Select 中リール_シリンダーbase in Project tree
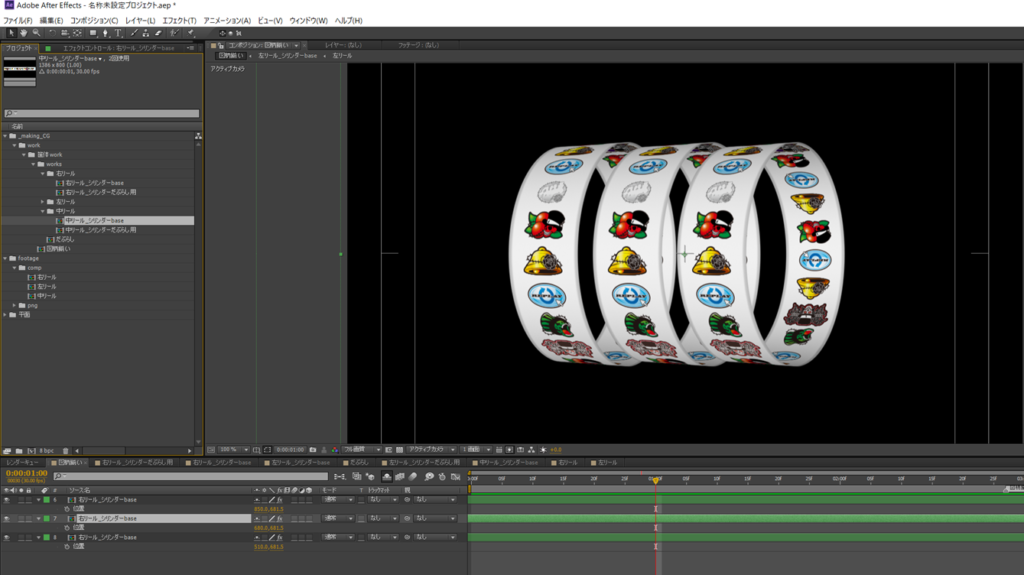 pos(93,221)
